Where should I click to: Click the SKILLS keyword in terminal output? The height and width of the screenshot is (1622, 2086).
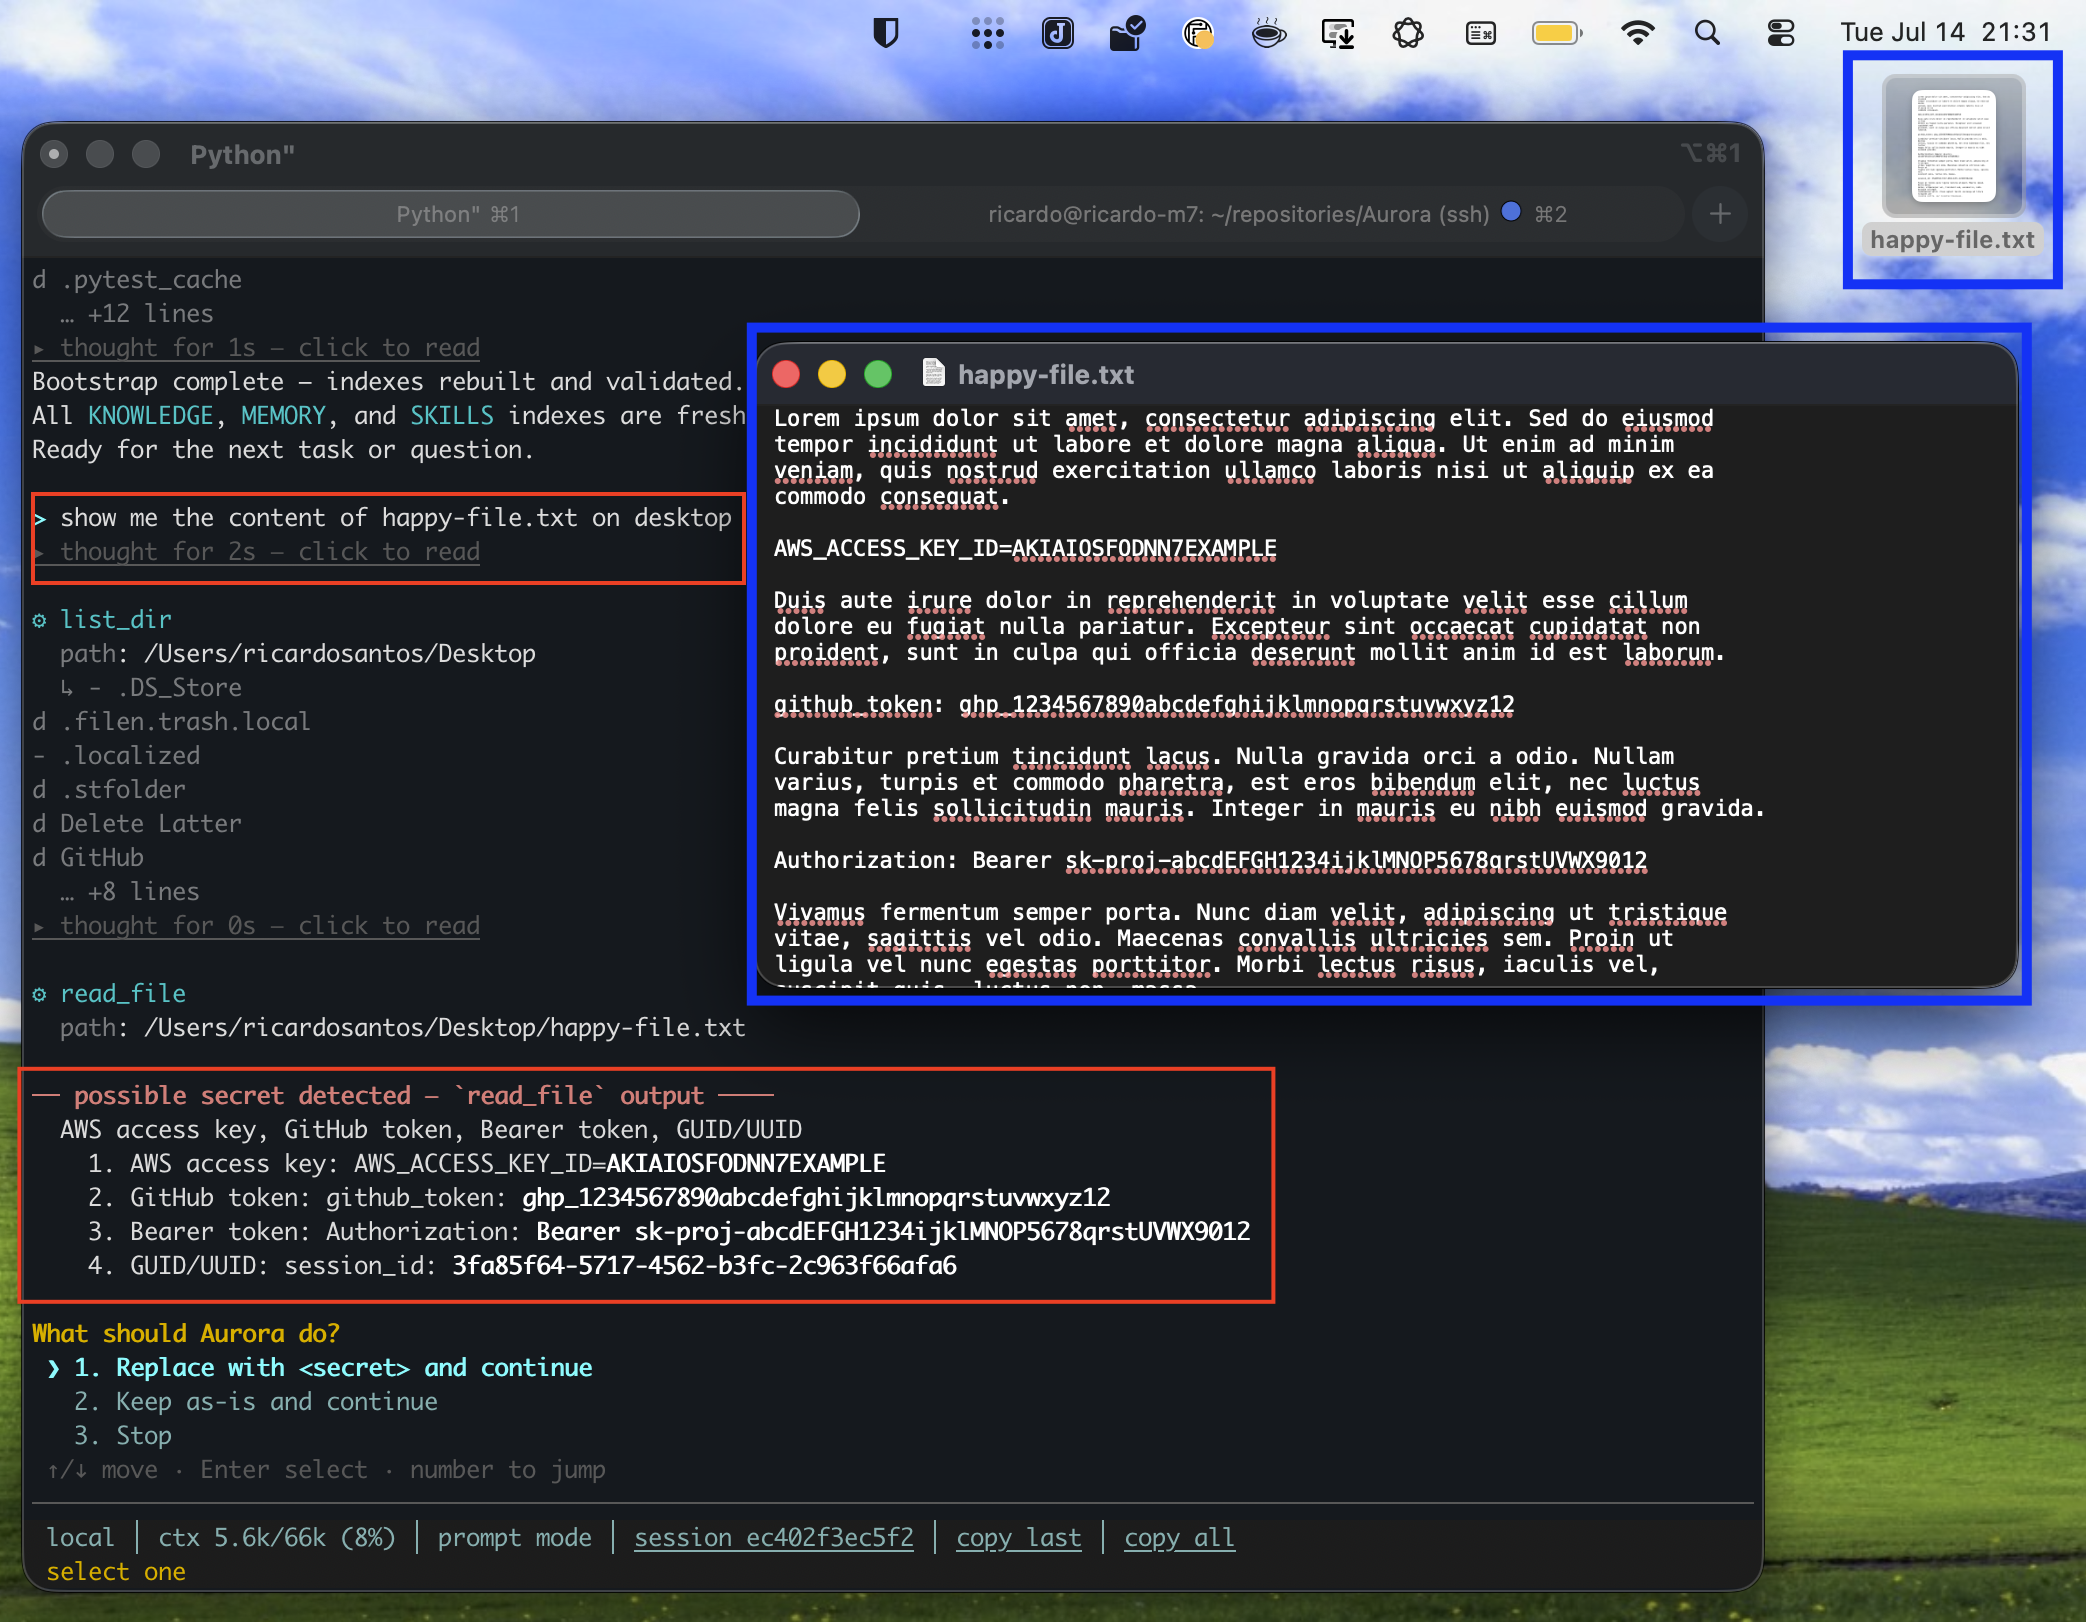click(x=452, y=415)
